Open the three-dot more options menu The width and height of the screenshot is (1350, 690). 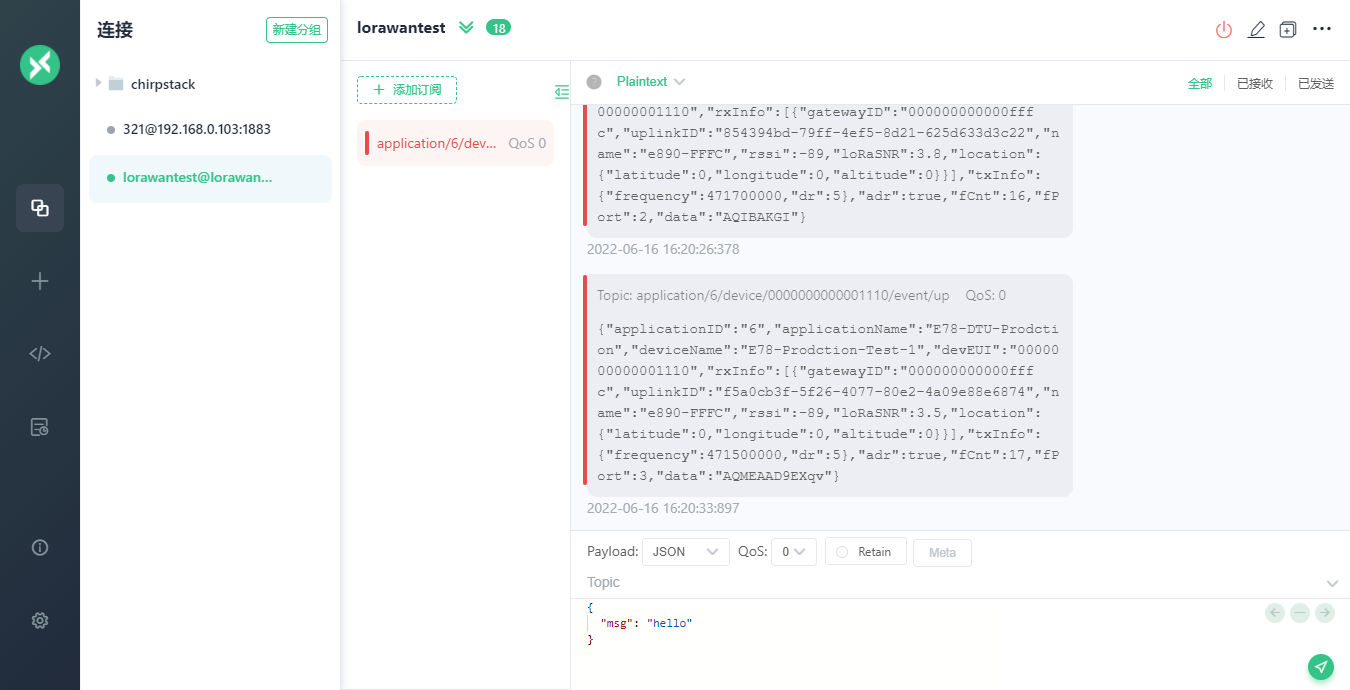(x=1322, y=29)
